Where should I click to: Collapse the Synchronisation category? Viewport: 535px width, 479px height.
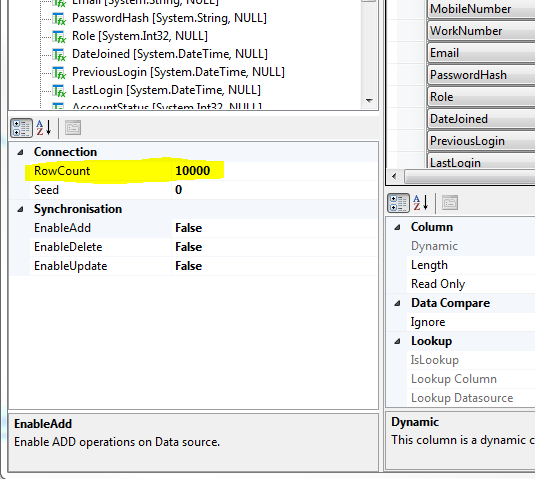pyautogui.click(x=20, y=209)
